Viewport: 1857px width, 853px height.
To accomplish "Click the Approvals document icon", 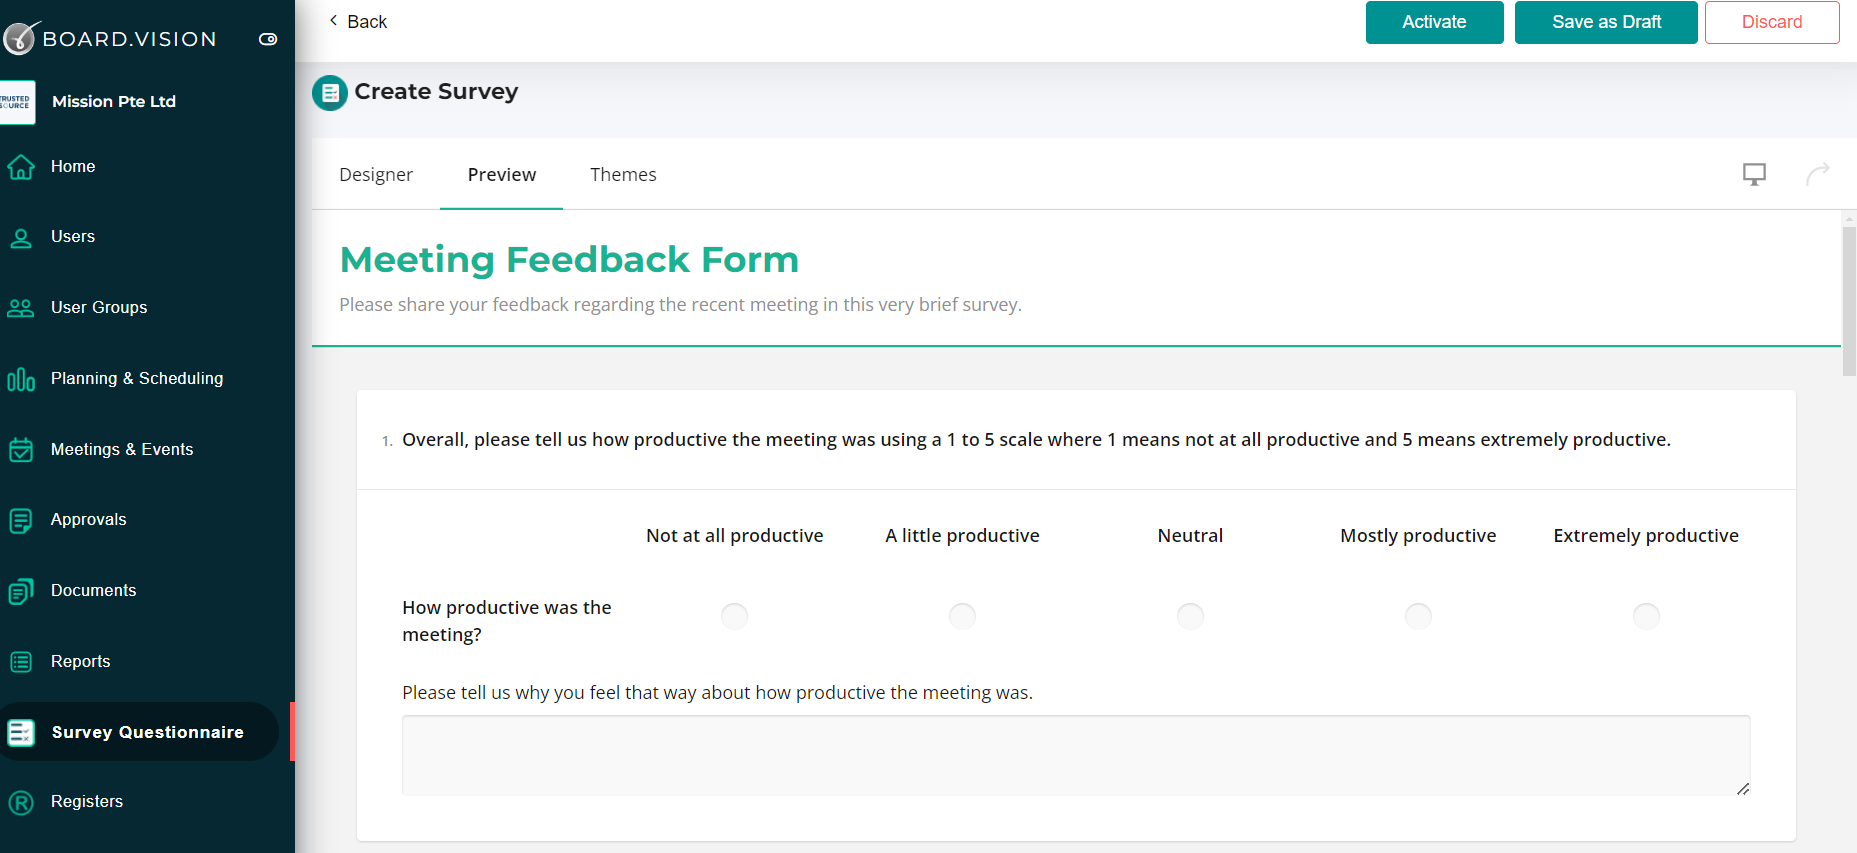I will point(21,521).
